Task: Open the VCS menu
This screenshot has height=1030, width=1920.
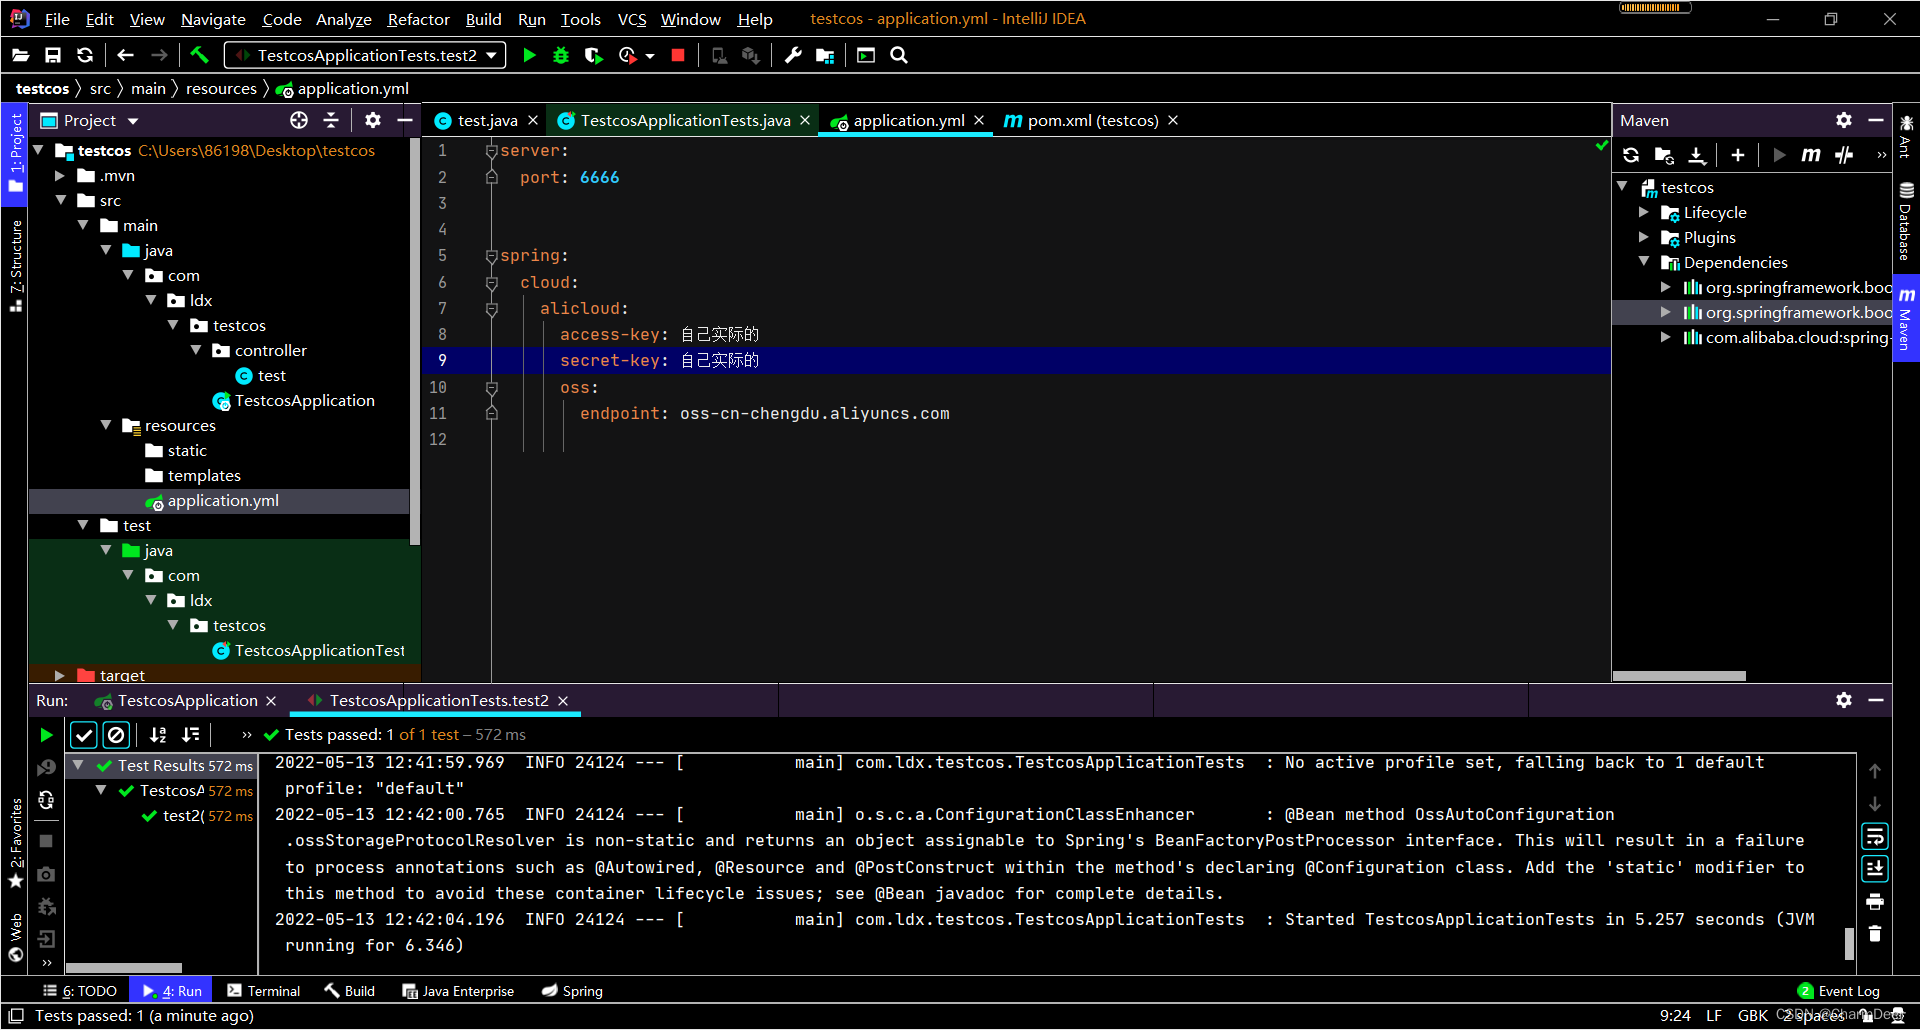Action: [x=631, y=19]
